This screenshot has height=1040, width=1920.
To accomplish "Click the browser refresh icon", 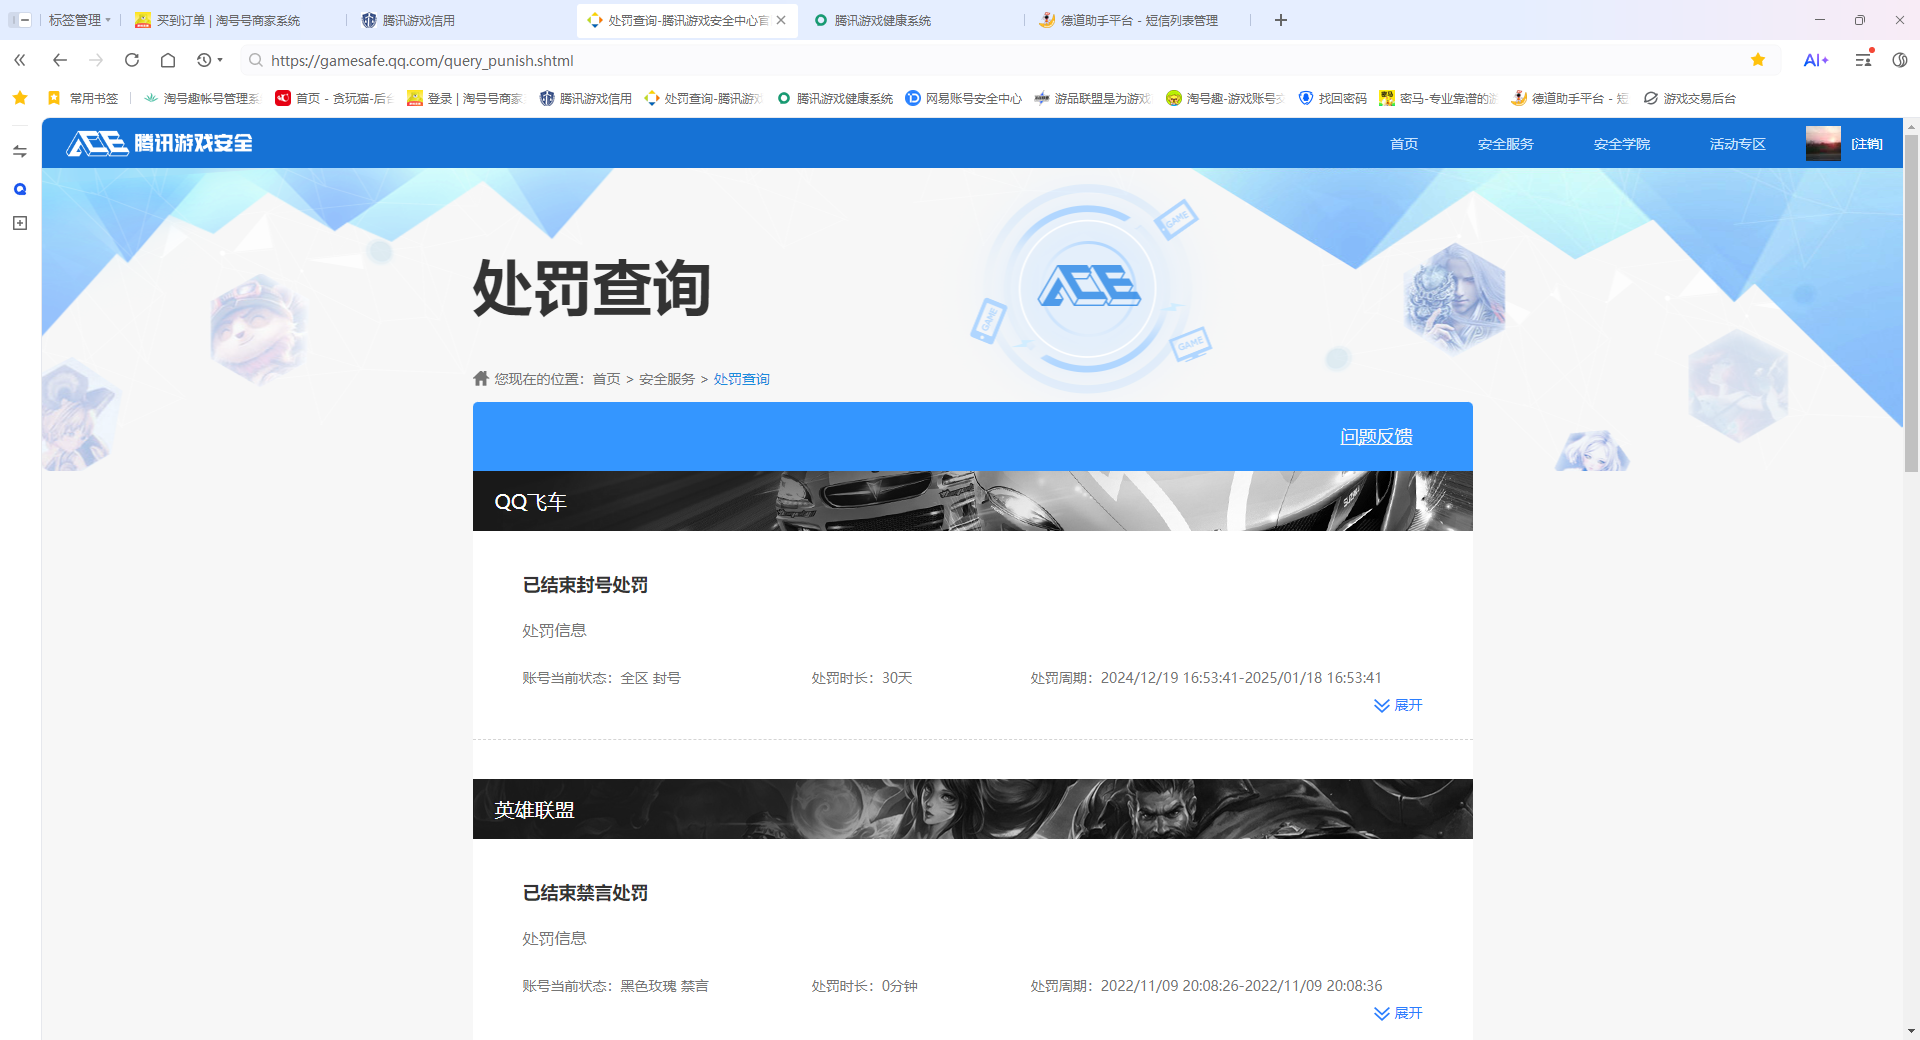I will [131, 60].
